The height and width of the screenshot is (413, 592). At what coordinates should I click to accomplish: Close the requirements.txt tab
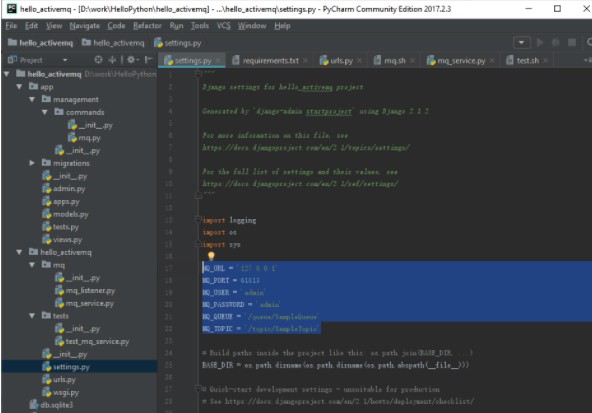point(305,60)
